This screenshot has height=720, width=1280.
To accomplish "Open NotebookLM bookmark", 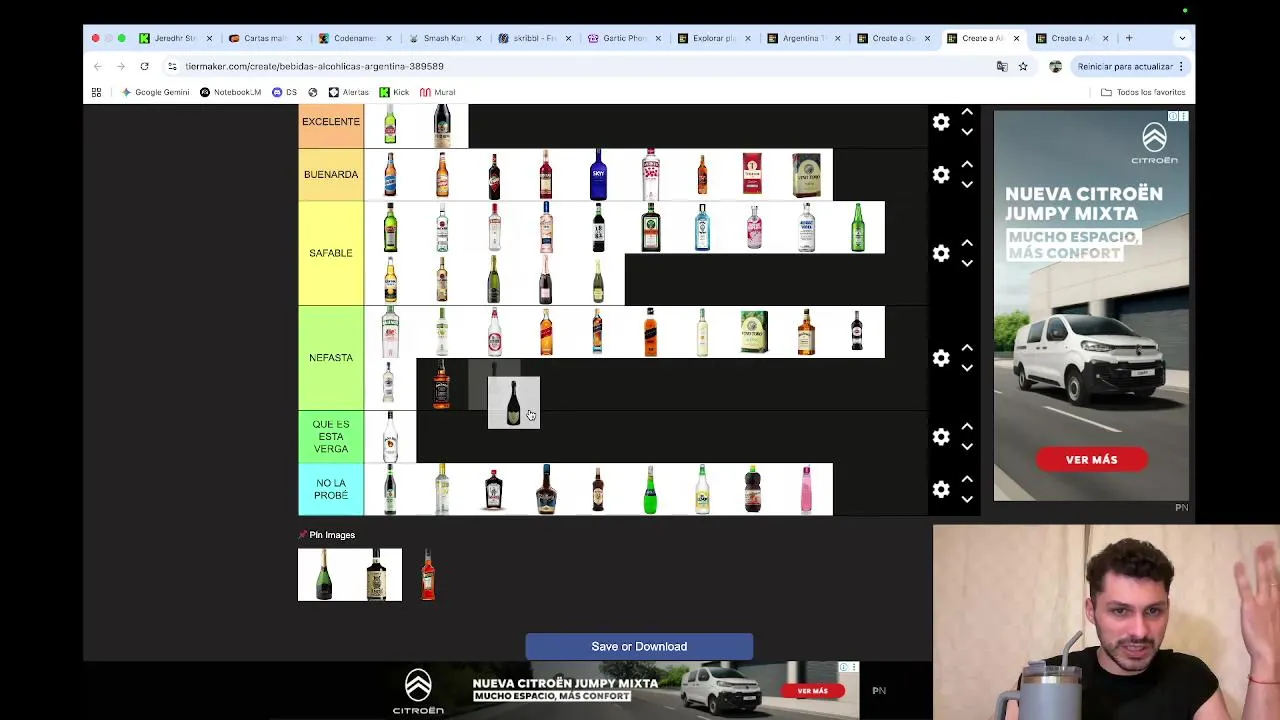I will pyautogui.click(x=230, y=92).
